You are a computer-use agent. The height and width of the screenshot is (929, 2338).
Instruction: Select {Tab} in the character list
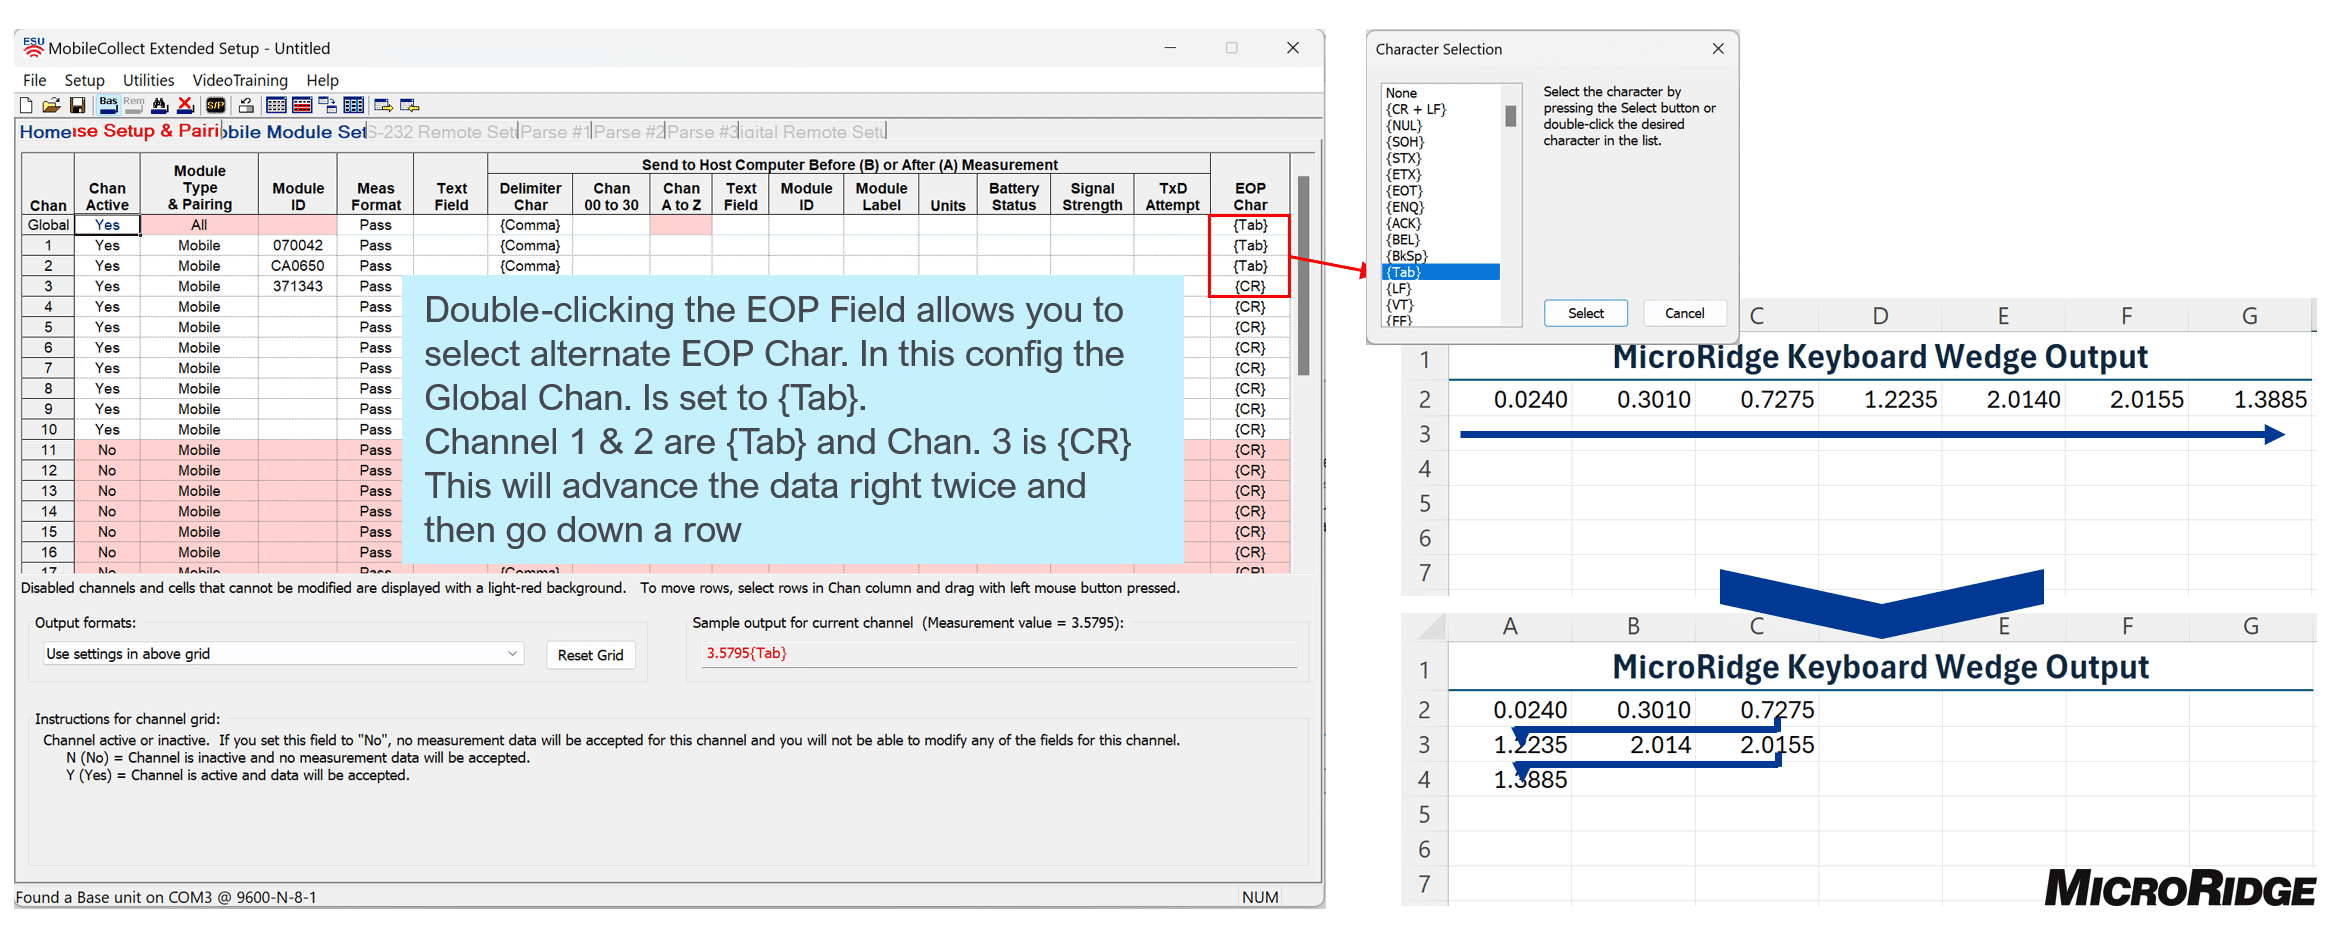(x=1441, y=272)
